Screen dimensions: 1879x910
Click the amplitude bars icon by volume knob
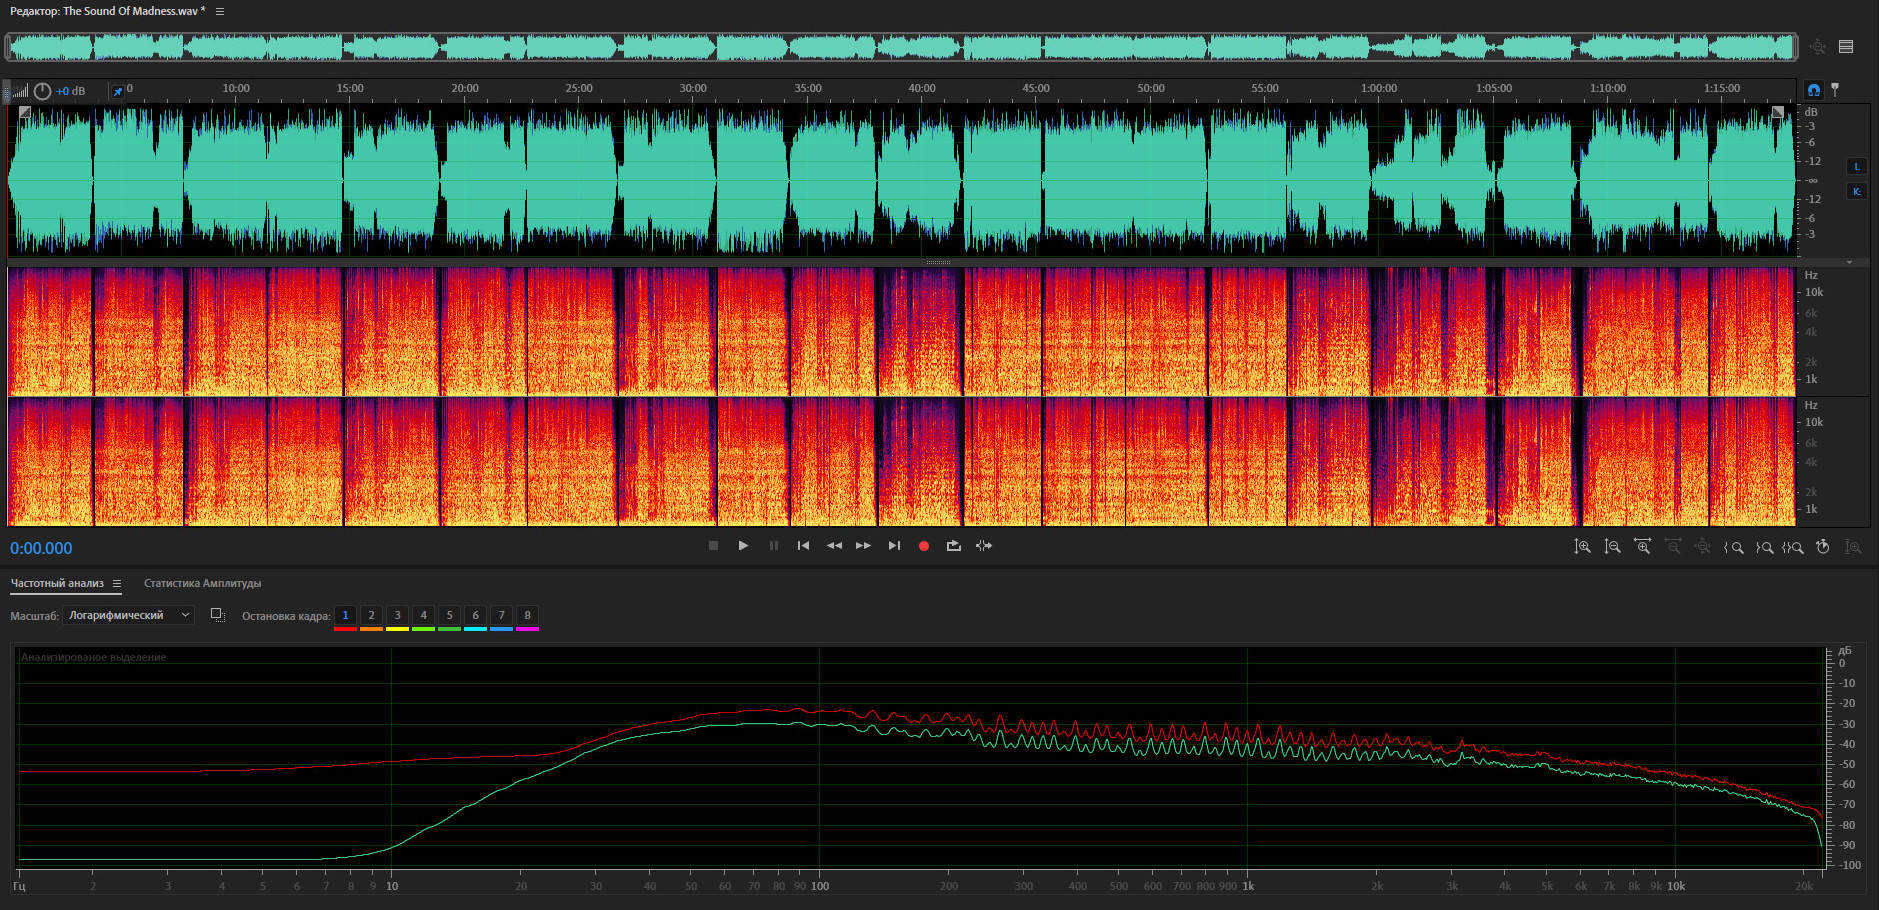(19, 91)
